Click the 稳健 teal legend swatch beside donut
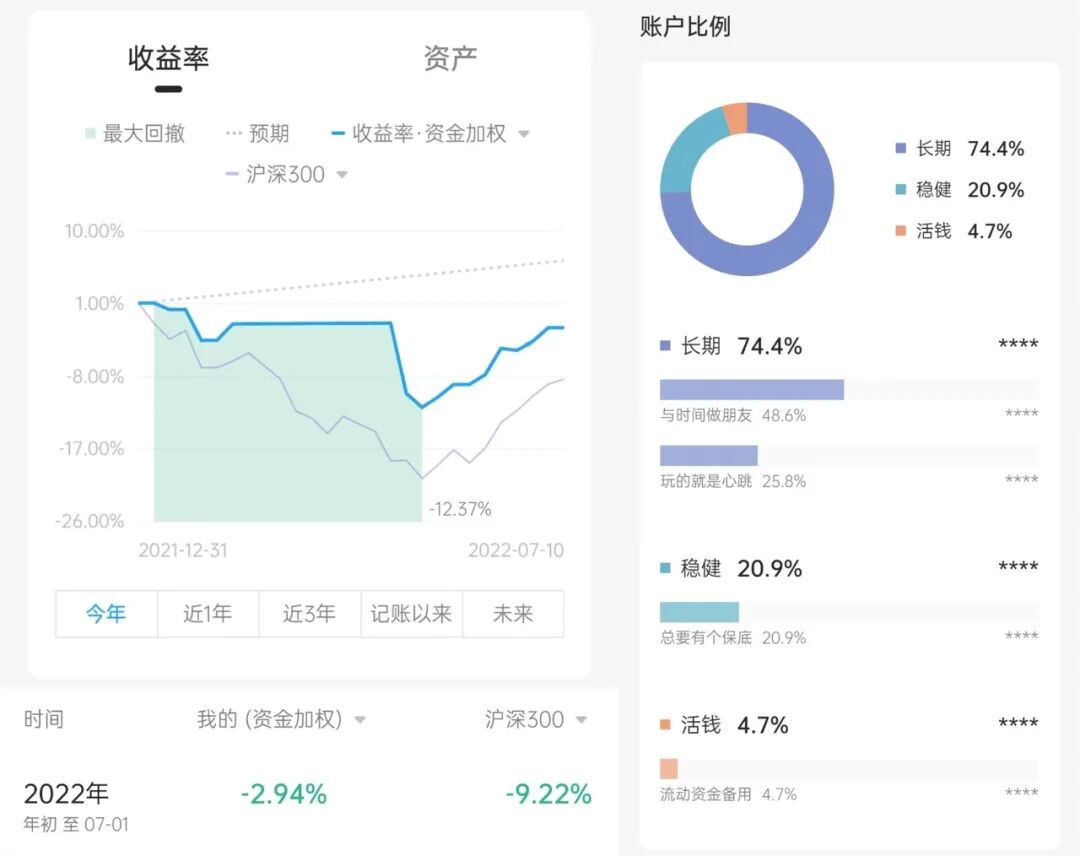 900,189
